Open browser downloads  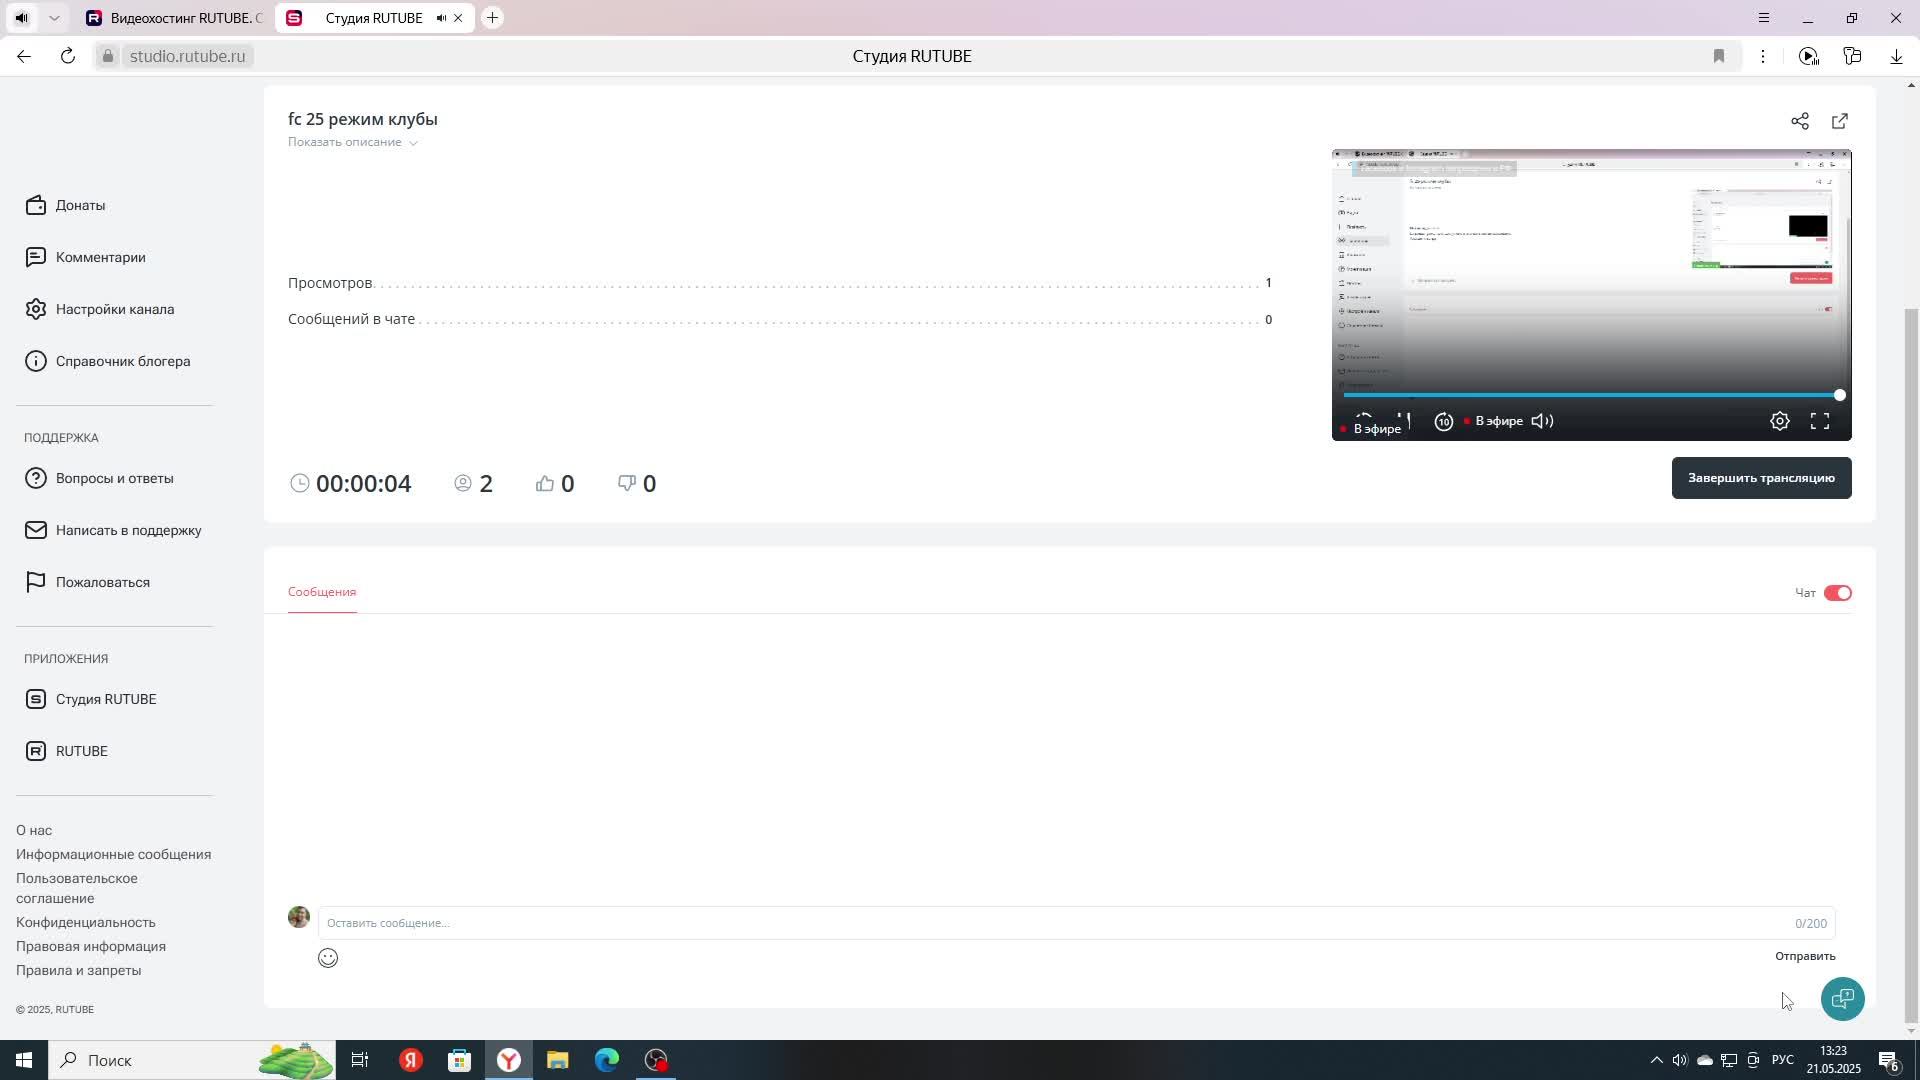click(x=1896, y=56)
